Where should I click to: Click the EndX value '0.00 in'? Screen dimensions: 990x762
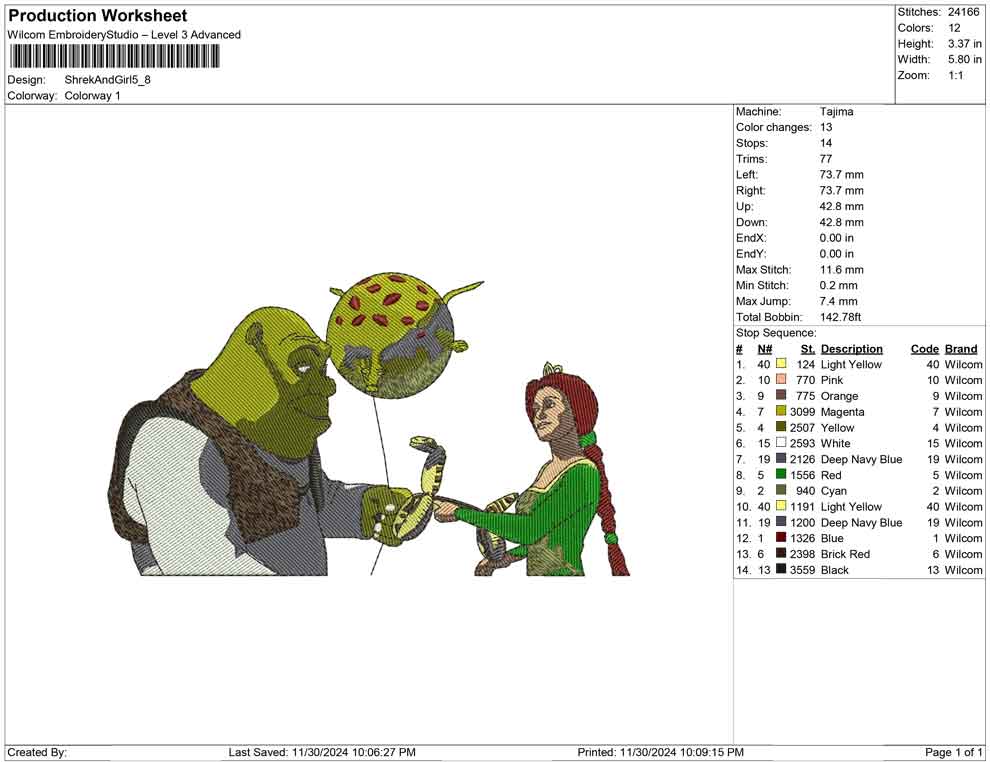[837, 238]
